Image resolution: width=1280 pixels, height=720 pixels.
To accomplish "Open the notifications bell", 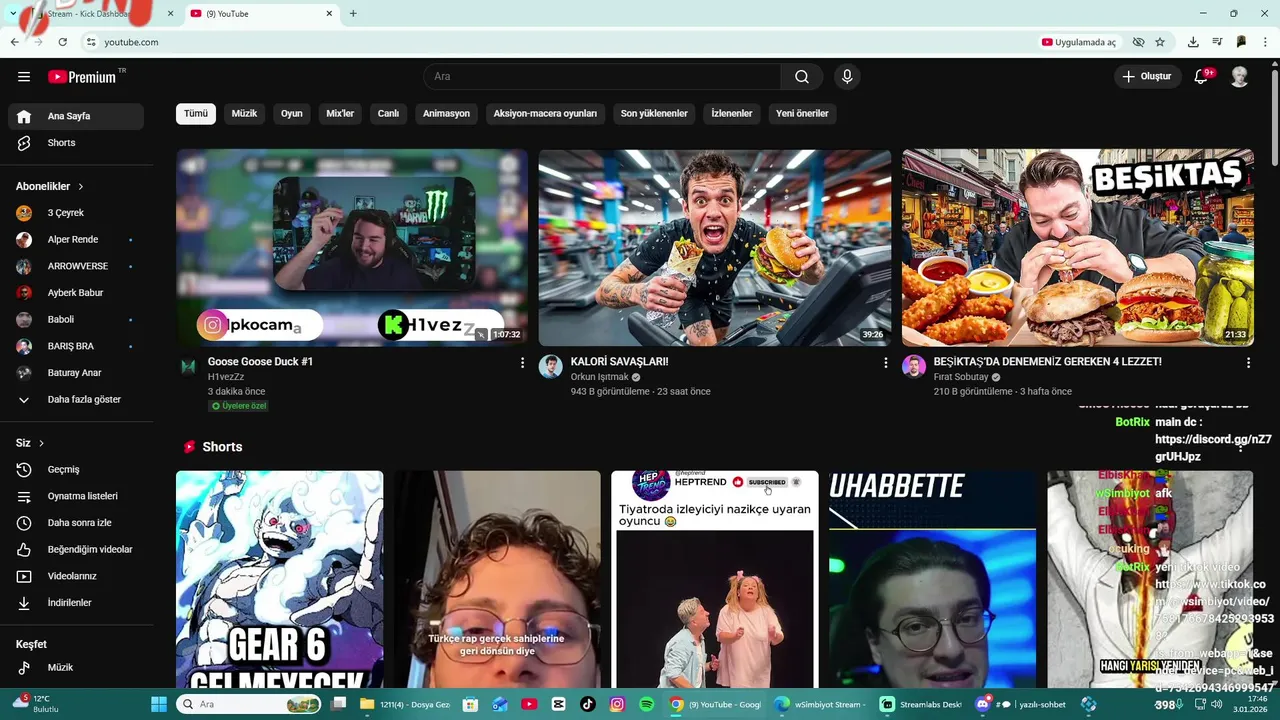I will (x=1202, y=77).
